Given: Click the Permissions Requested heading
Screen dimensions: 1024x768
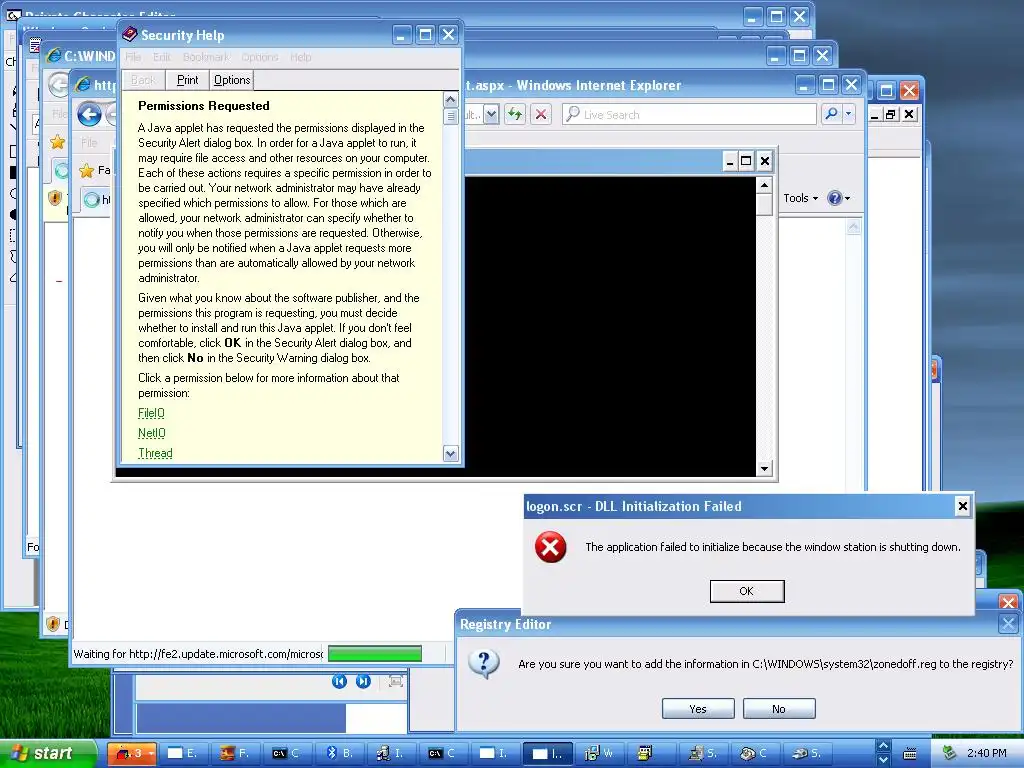Looking at the screenshot, I should pyautogui.click(x=204, y=106).
